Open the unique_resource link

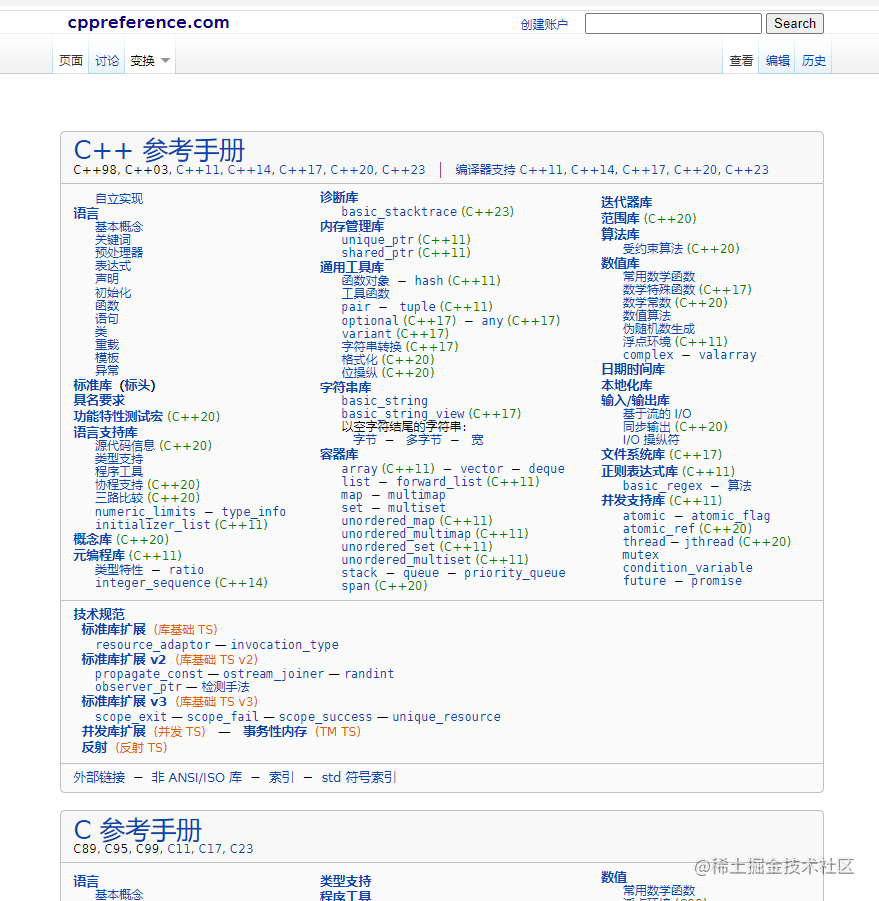coord(446,717)
